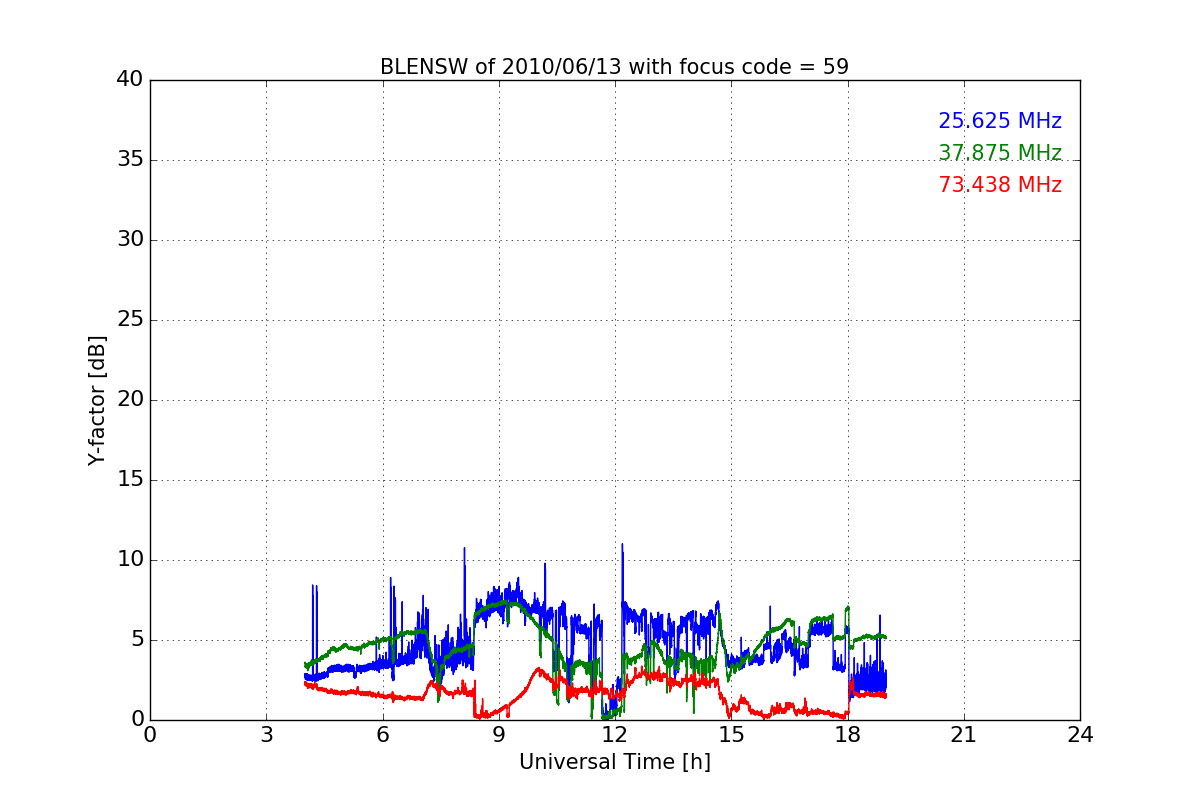Click the y-axis tick label 20
The height and width of the screenshot is (800, 1200).
(130, 400)
